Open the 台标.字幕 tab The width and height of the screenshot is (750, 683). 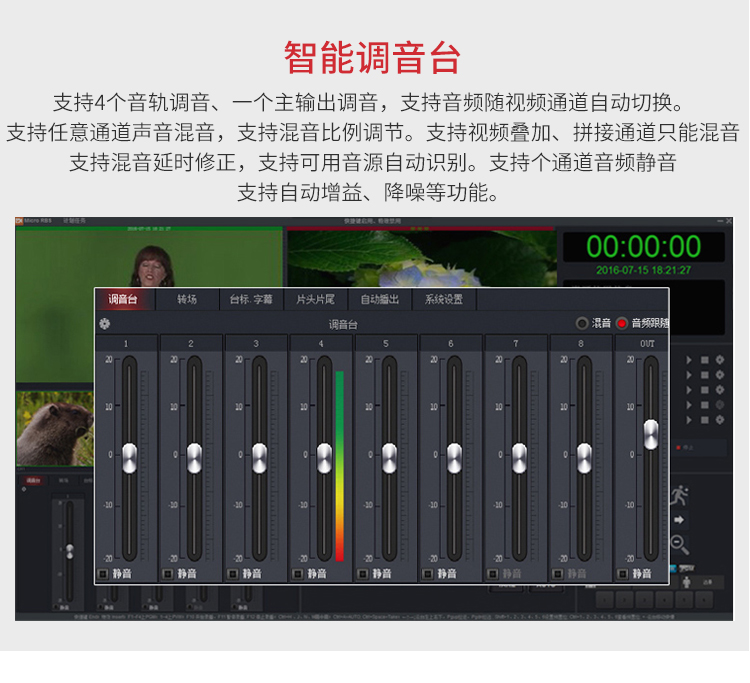click(251, 299)
